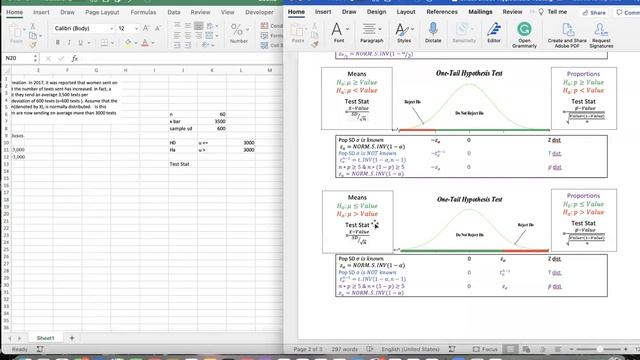Open Borders dropdown arrow in Excel
Viewport: 640px width, 360px height.
[x=112, y=43]
